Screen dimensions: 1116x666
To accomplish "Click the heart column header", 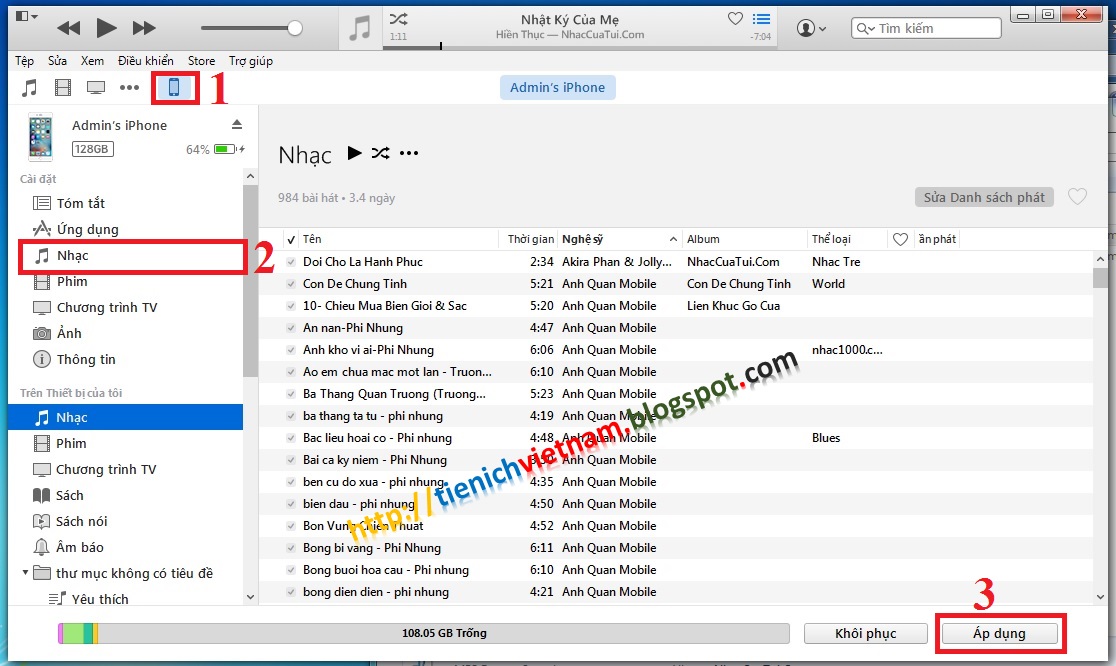I will pos(900,239).
